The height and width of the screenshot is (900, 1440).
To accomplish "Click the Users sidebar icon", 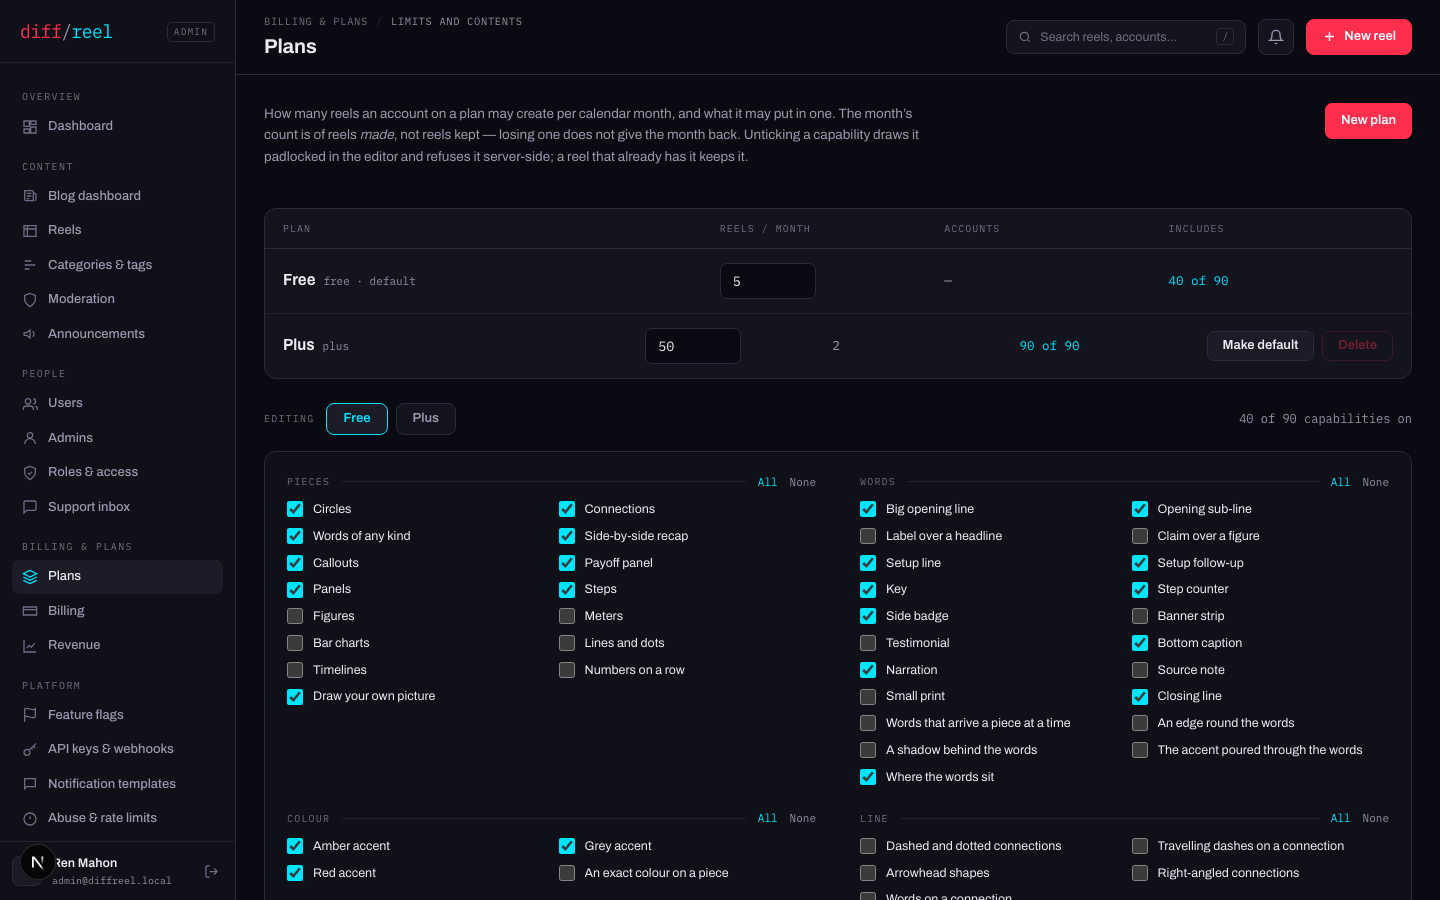I will coord(30,404).
